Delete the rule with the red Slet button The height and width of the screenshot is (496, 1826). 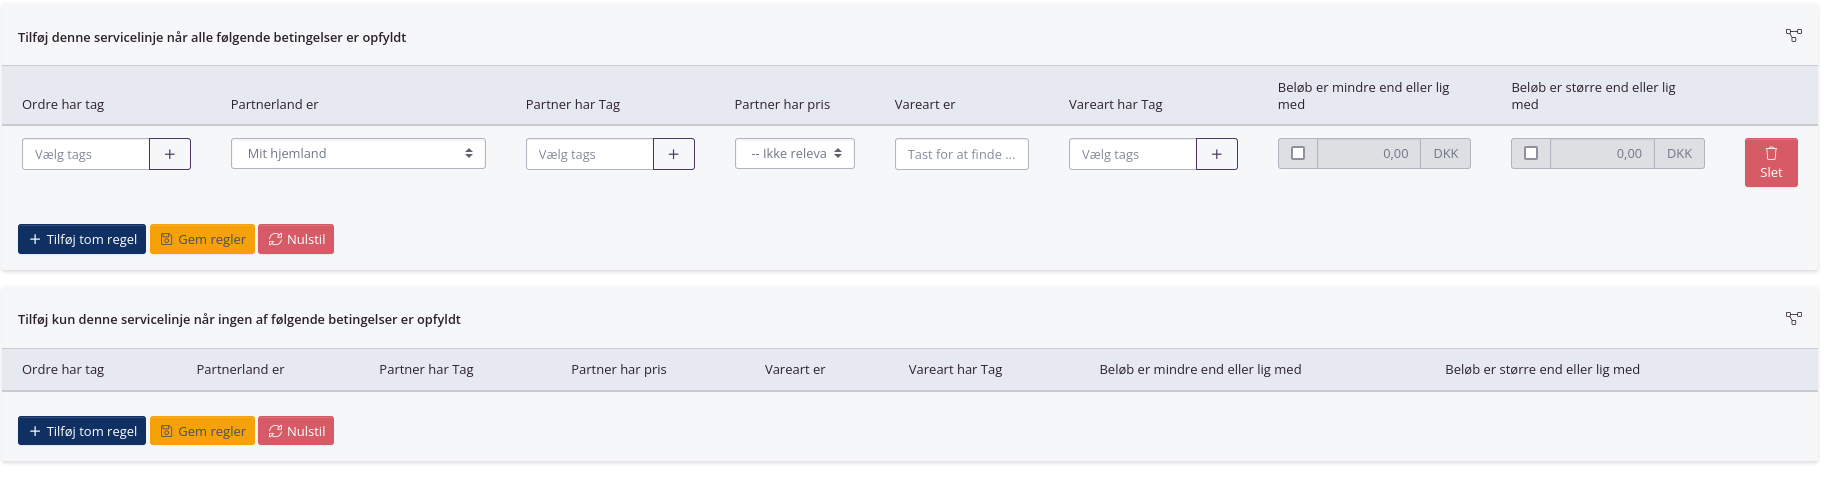point(1770,162)
